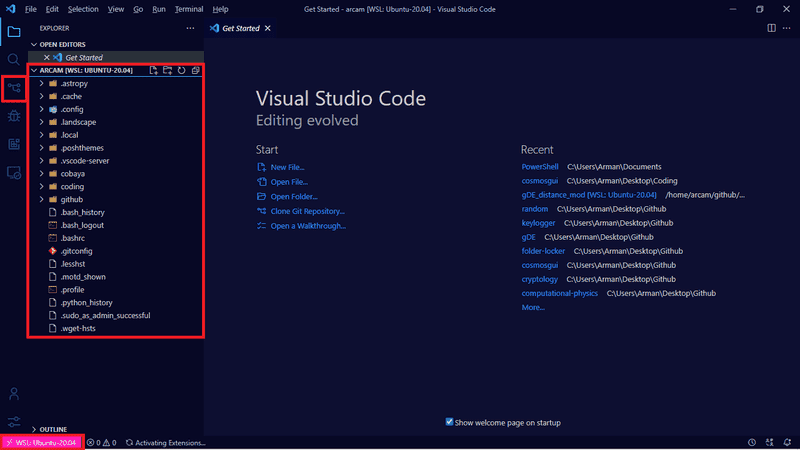Click New File icon in ARCAM header

pyautogui.click(x=154, y=70)
